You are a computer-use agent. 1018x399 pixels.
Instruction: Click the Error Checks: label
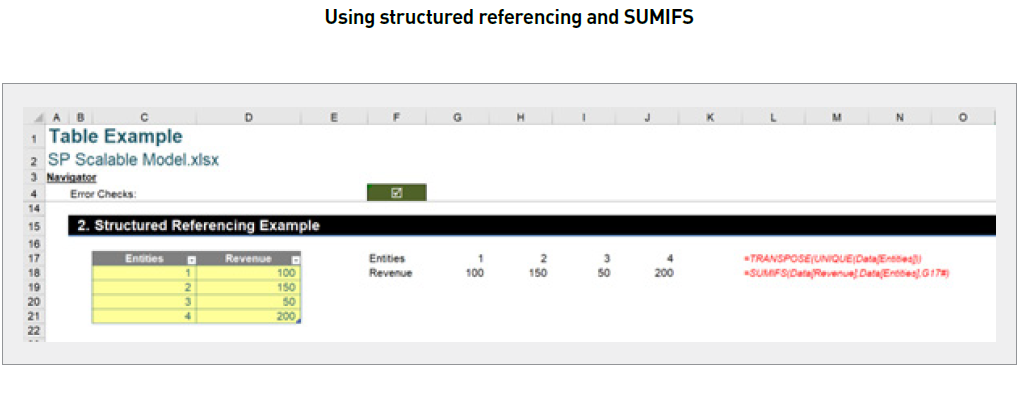coord(104,193)
